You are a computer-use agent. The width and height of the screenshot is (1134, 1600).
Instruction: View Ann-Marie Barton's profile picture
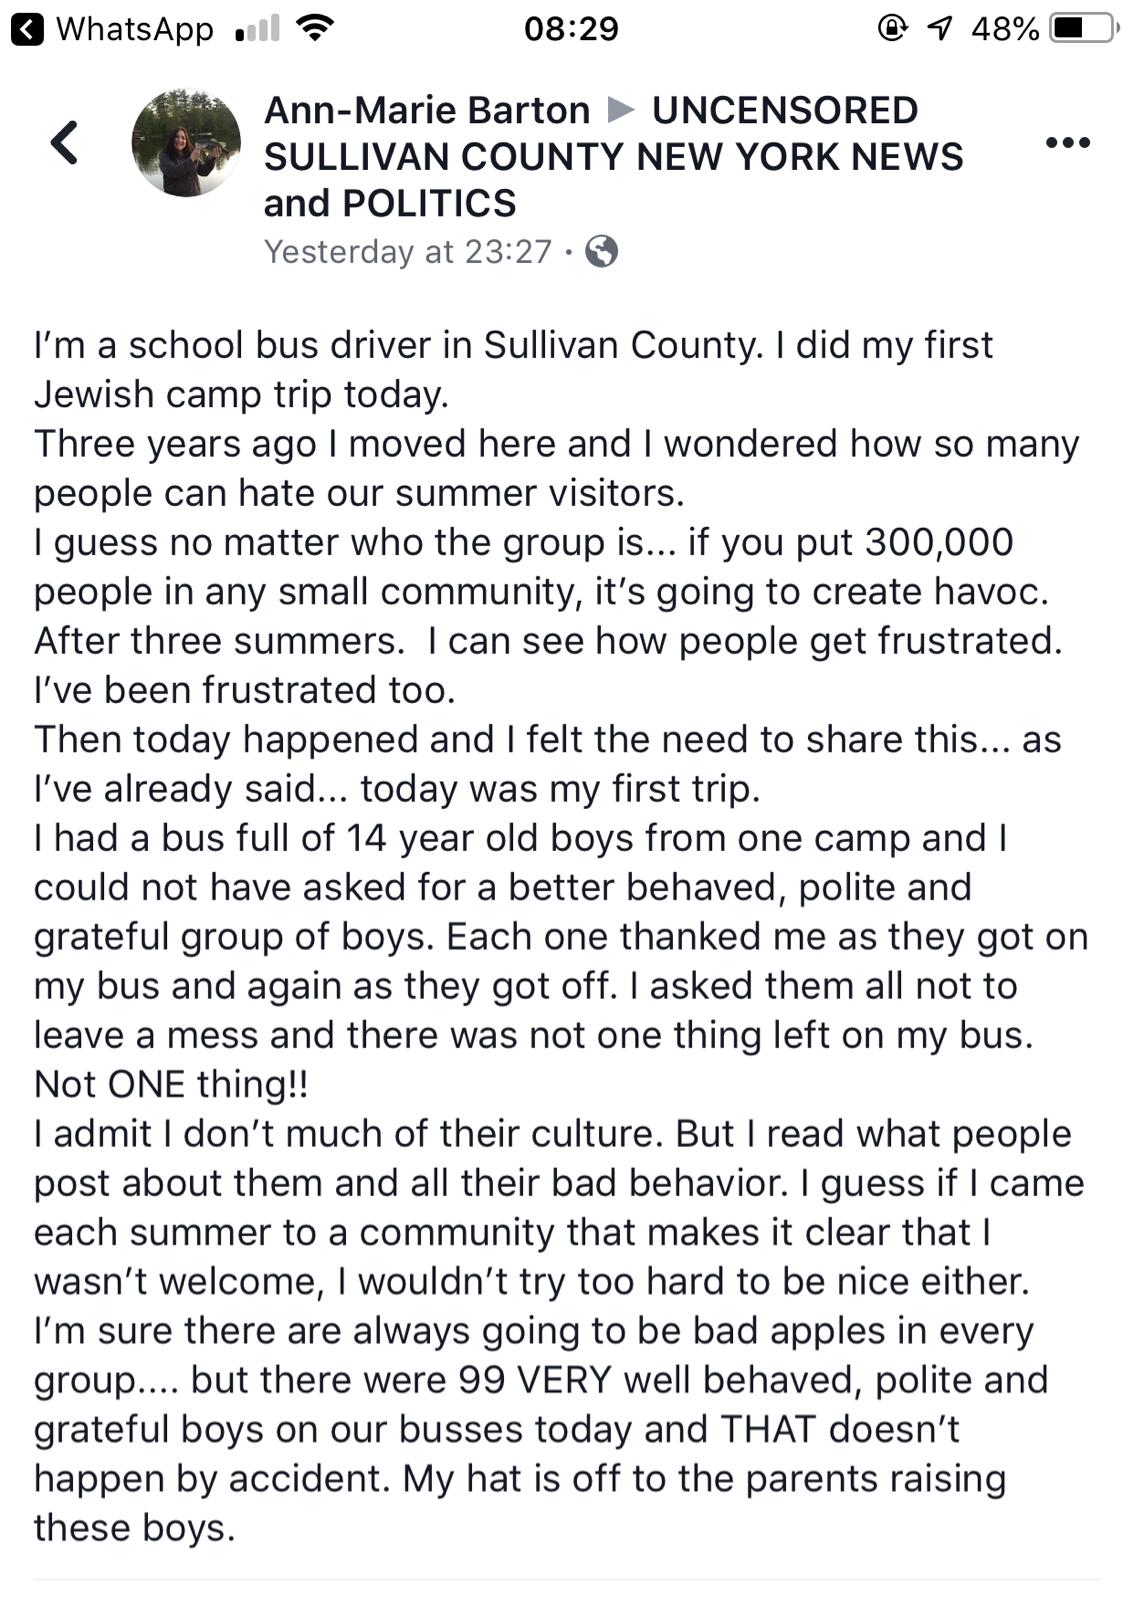[x=186, y=142]
